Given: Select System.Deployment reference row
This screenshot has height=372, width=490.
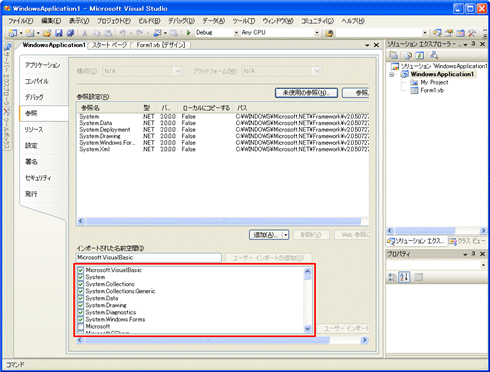Looking at the screenshot, I should [x=223, y=130].
